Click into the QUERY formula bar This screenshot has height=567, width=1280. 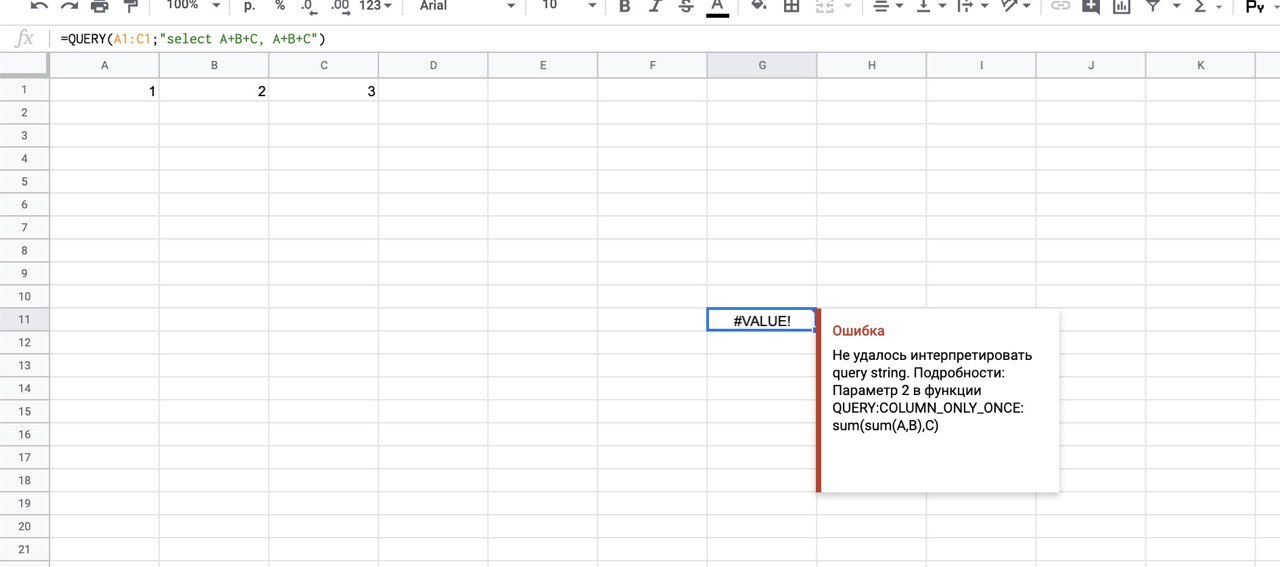coord(665,39)
